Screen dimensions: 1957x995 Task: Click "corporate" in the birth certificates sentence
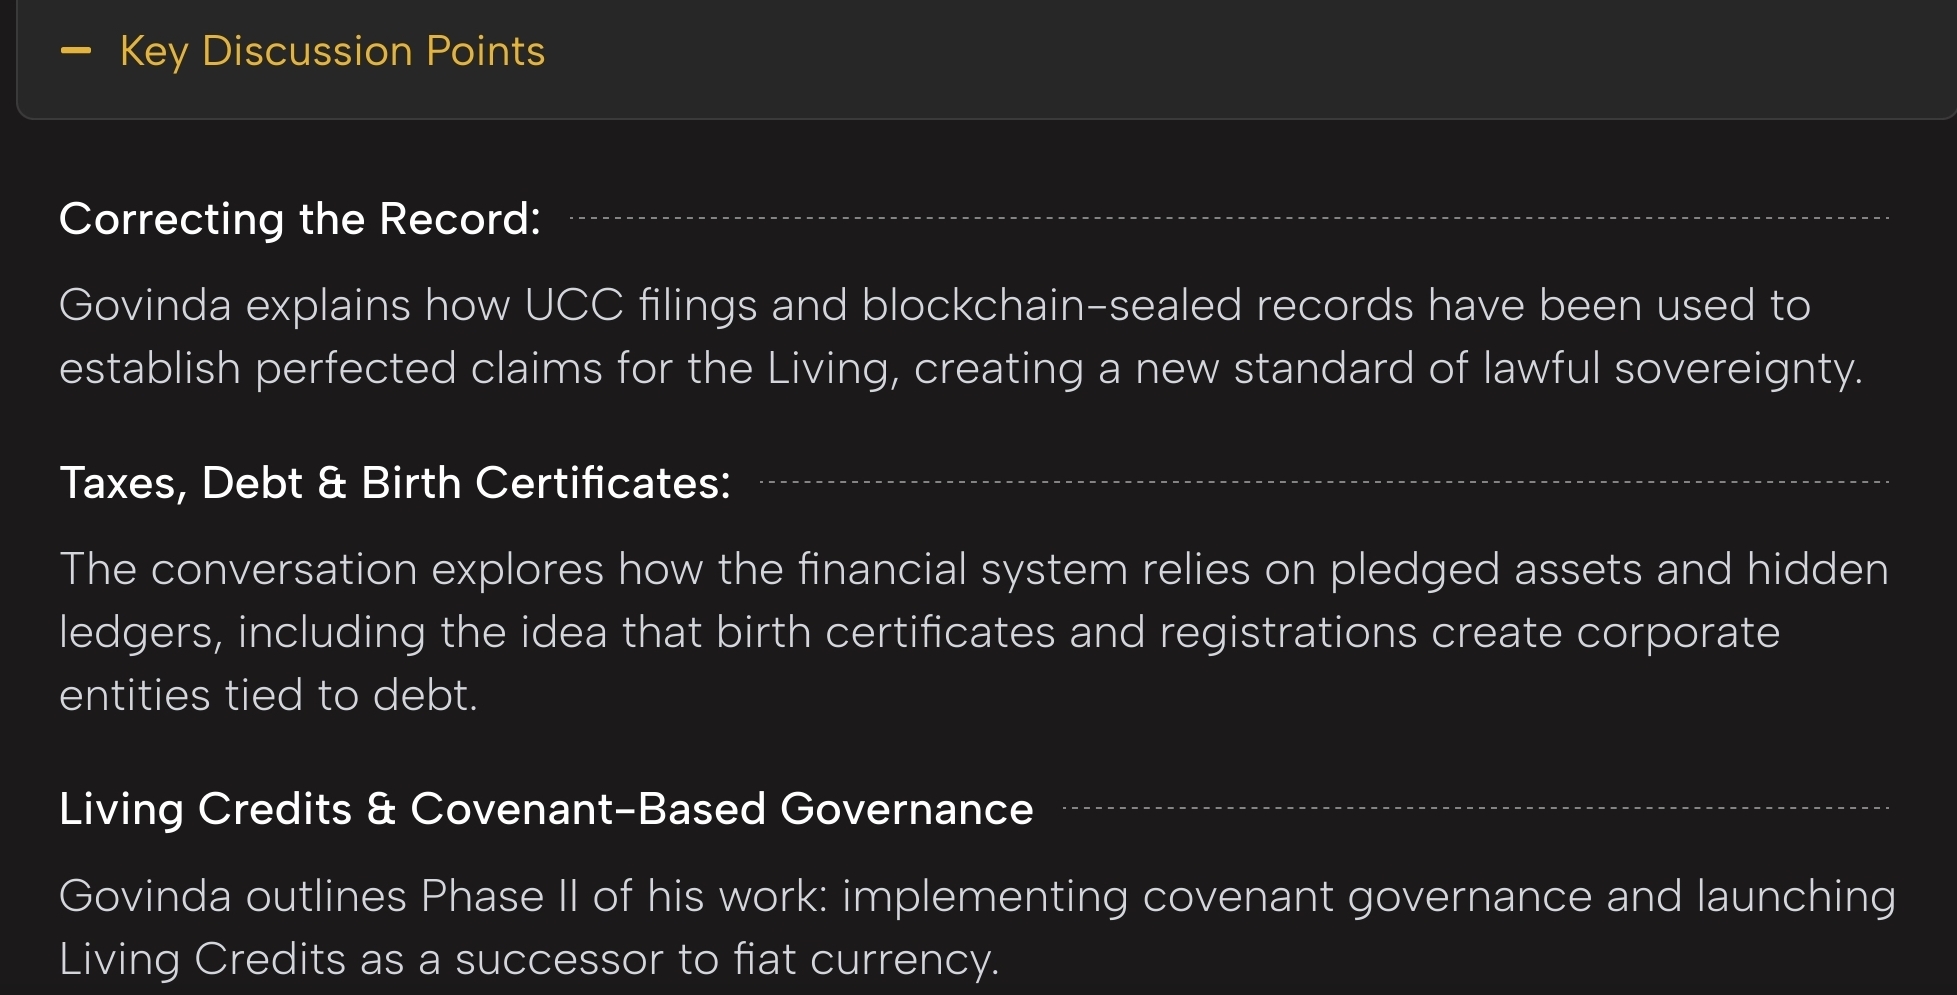[x=1678, y=632]
